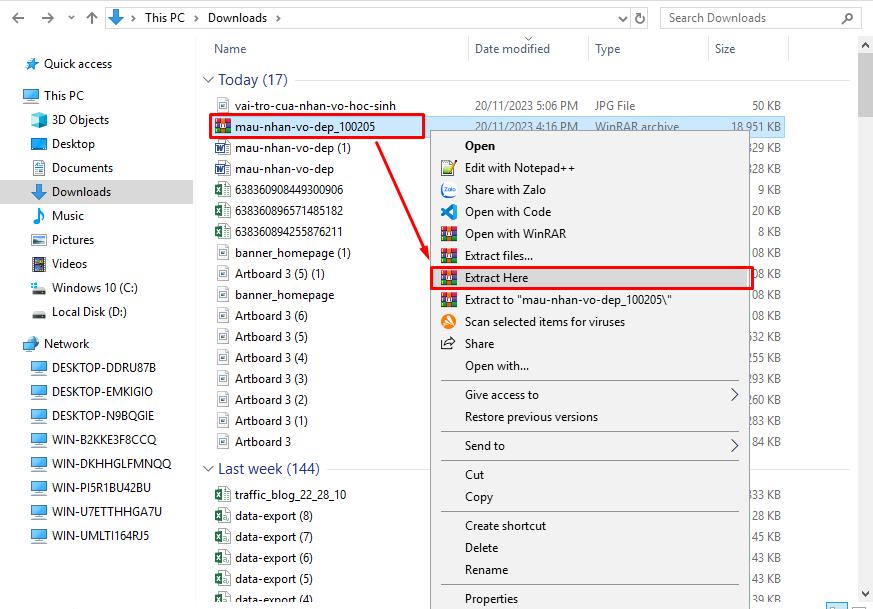Open the address bar history dropdown

619,18
